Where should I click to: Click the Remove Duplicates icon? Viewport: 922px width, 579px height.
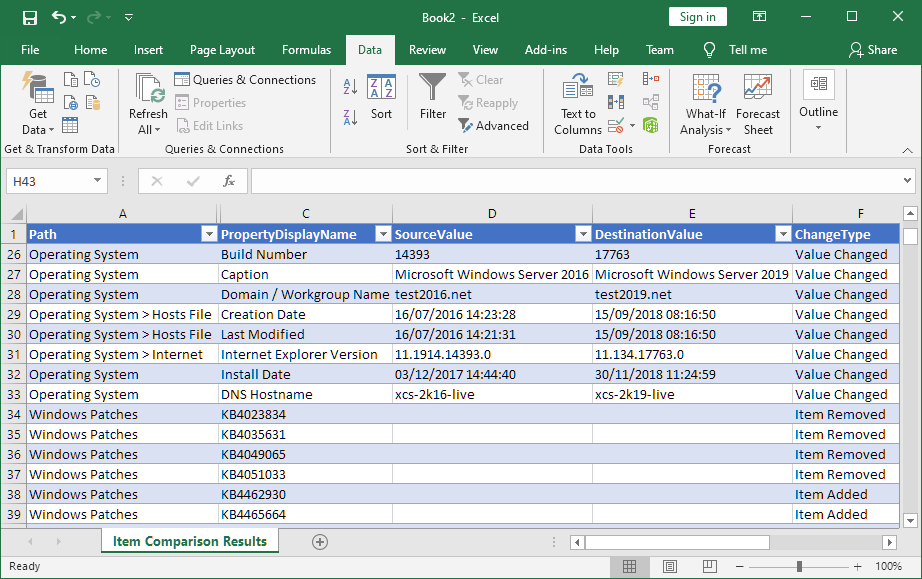click(x=616, y=102)
